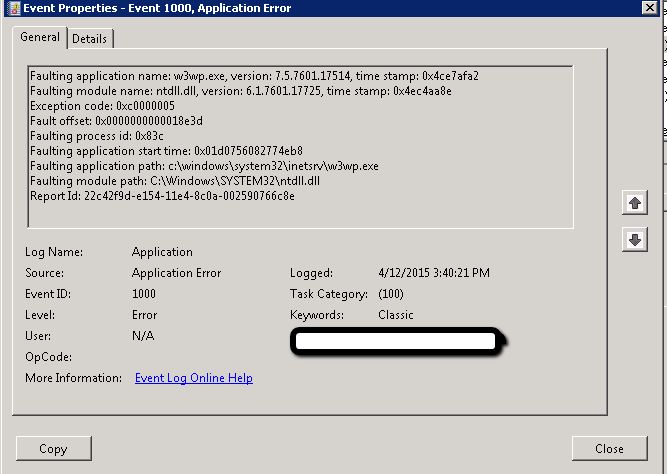Switch to the Details tab

(x=89, y=39)
